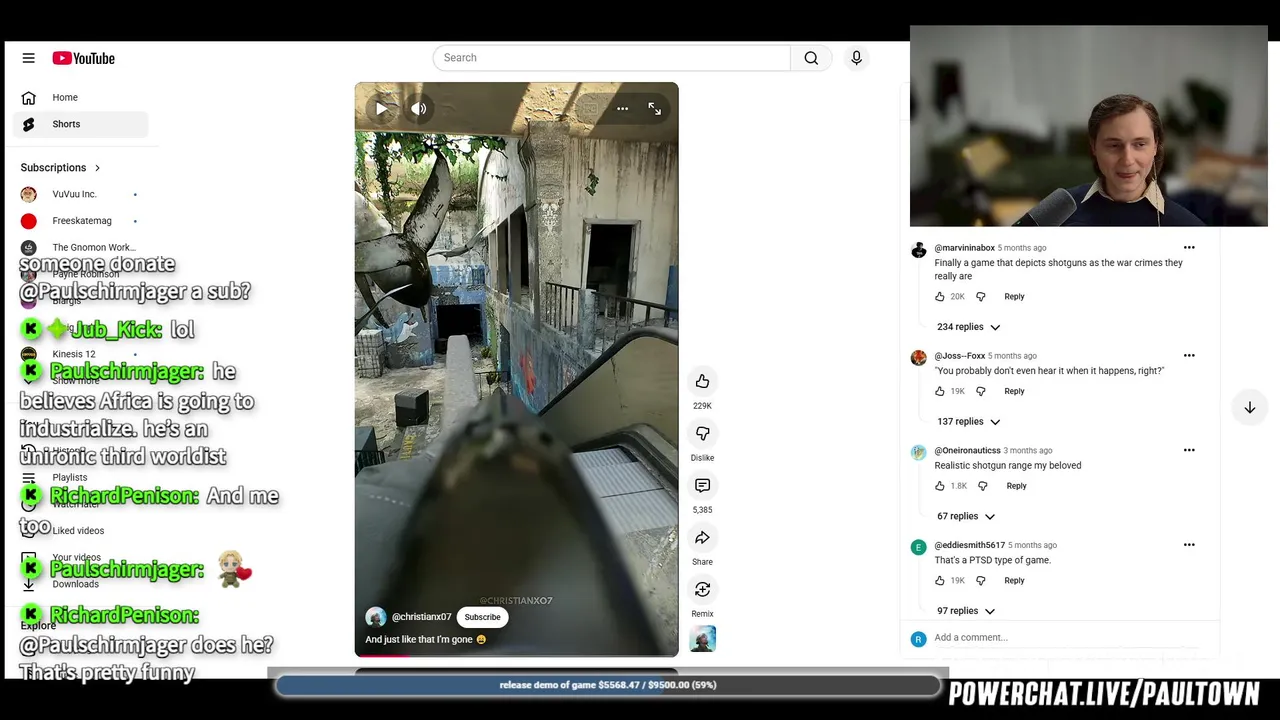
Task: Enter fullscreen for the Short
Action: pos(654,109)
